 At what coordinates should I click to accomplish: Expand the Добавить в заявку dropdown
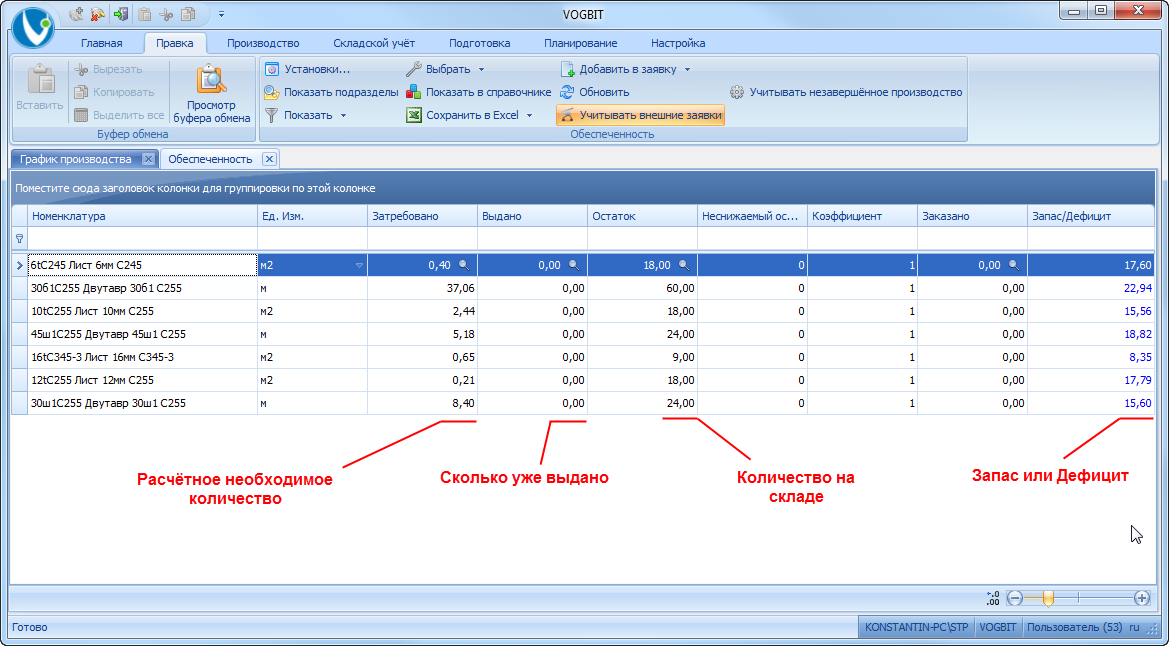687,69
